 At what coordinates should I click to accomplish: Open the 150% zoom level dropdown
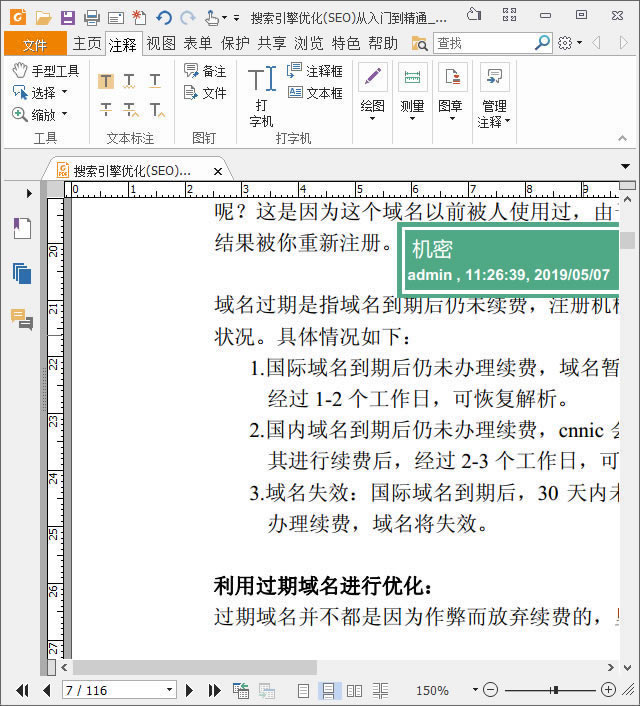[475, 689]
